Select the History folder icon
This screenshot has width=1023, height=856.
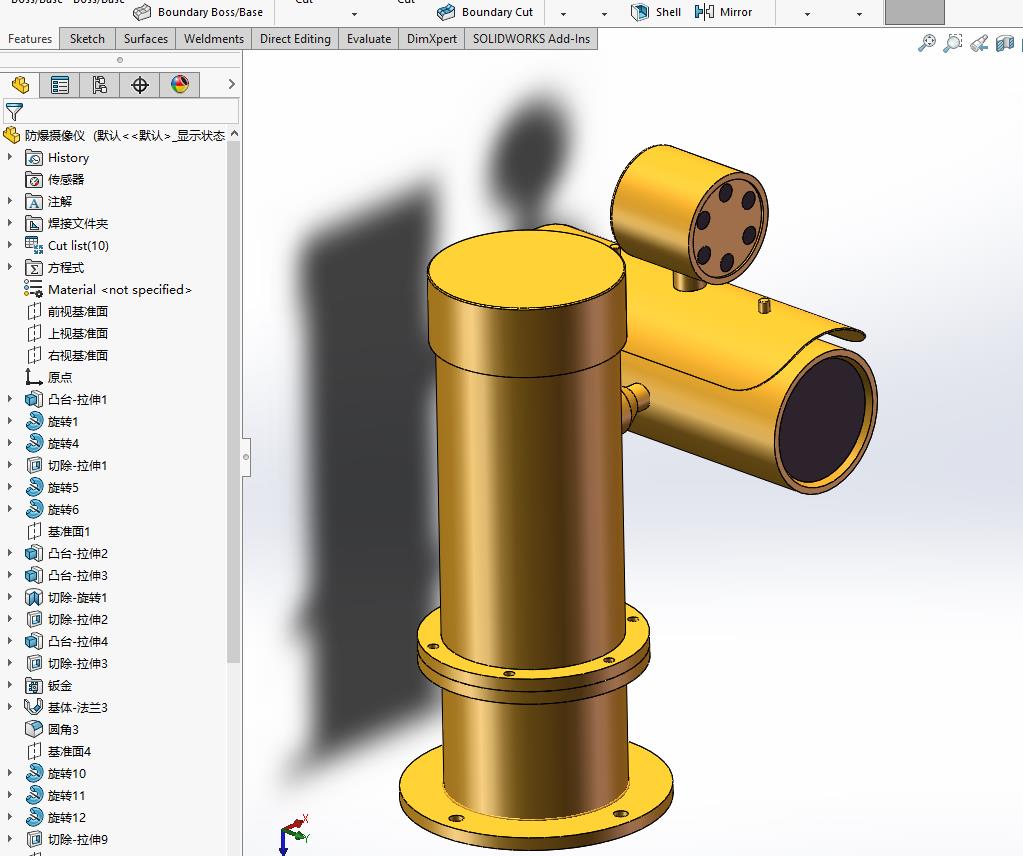(x=34, y=158)
